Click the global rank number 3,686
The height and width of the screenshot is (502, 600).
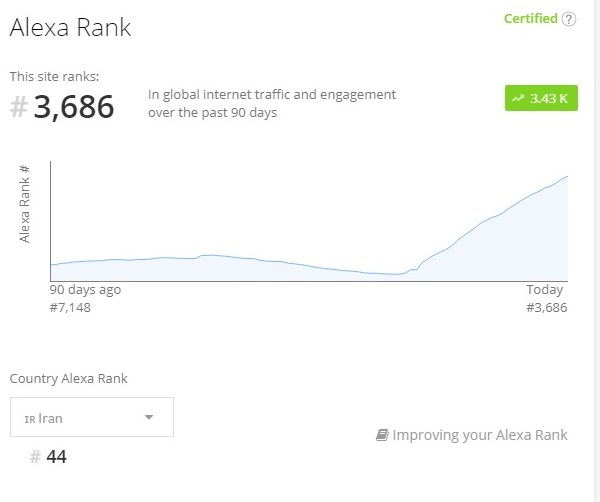74,106
